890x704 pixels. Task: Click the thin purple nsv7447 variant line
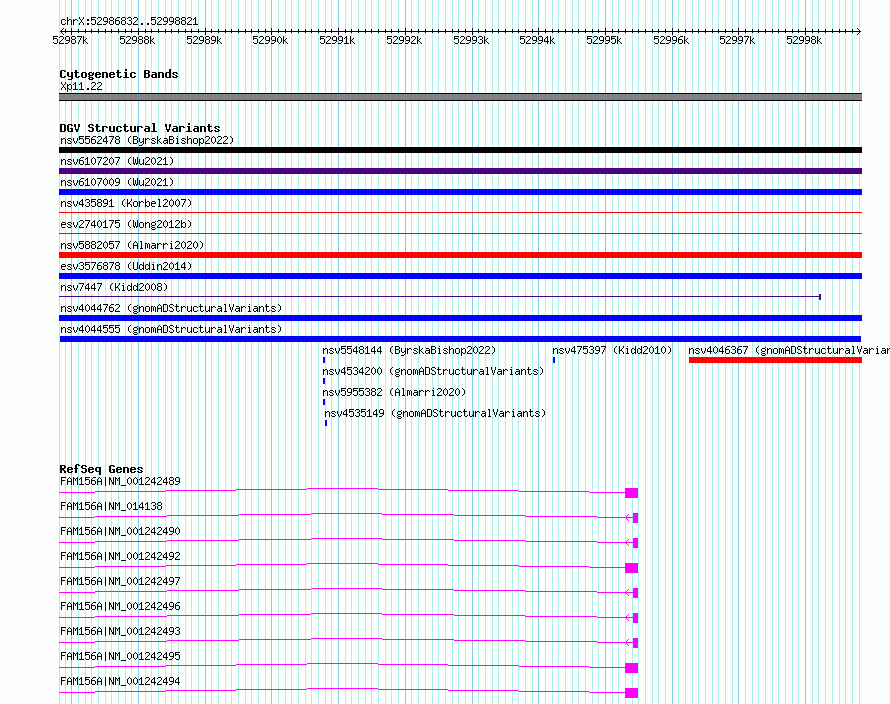440,296
